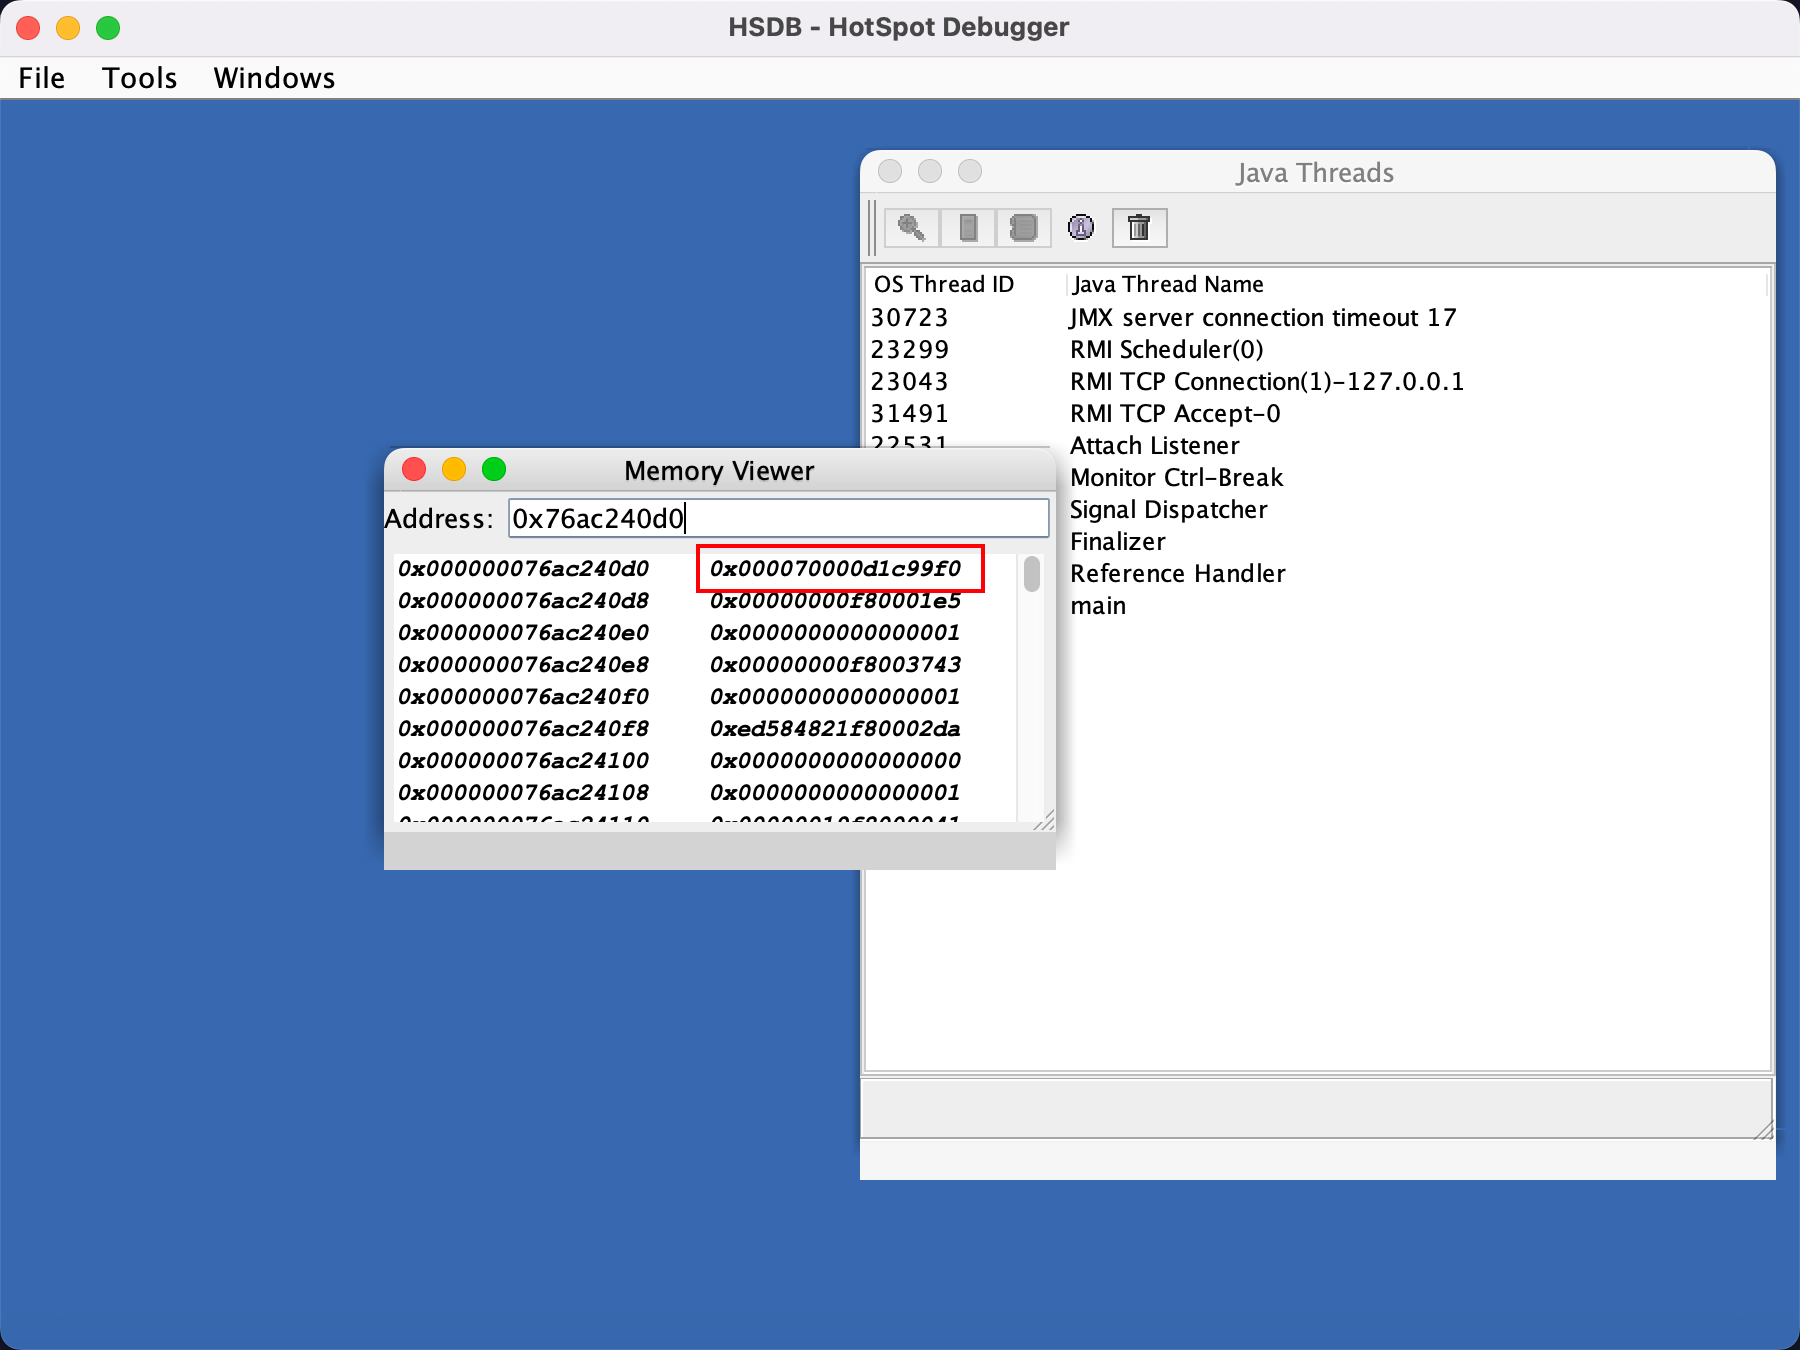The height and width of the screenshot is (1350, 1800).
Task: Click the Memory Viewer title bar
Action: pos(720,470)
